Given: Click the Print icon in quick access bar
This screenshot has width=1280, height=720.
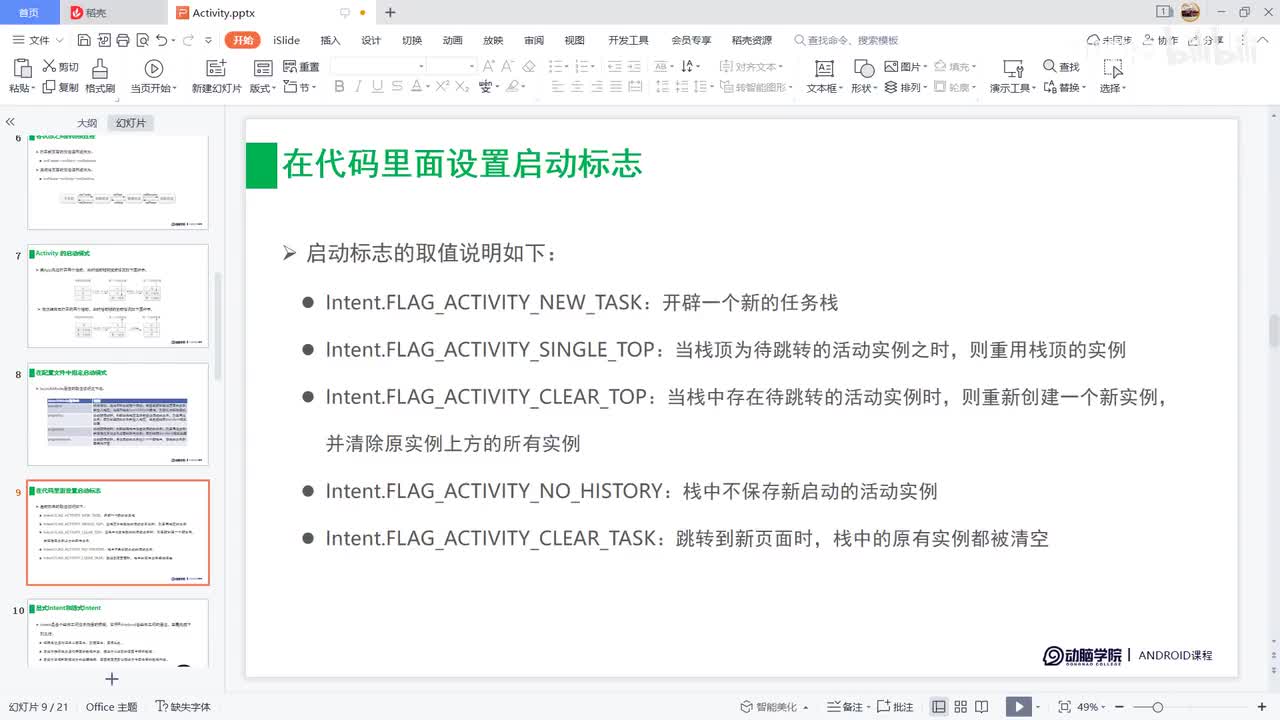Looking at the screenshot, I should coord(122,40).
